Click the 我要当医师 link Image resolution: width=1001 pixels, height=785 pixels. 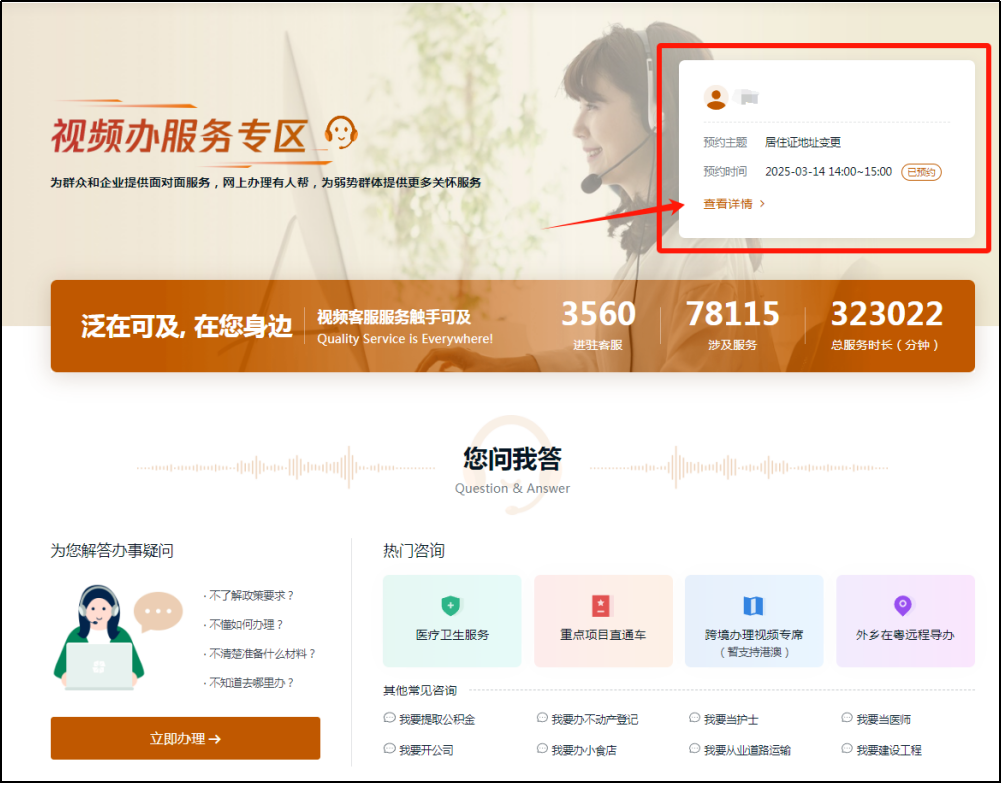pyautogui.click(x=884, y=718)
